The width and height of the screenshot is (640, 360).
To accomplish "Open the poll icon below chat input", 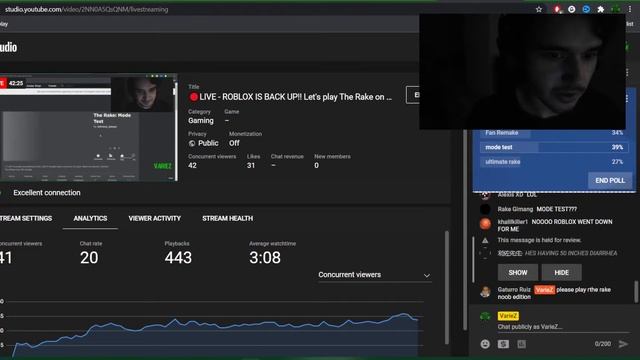I will (522, 344).
